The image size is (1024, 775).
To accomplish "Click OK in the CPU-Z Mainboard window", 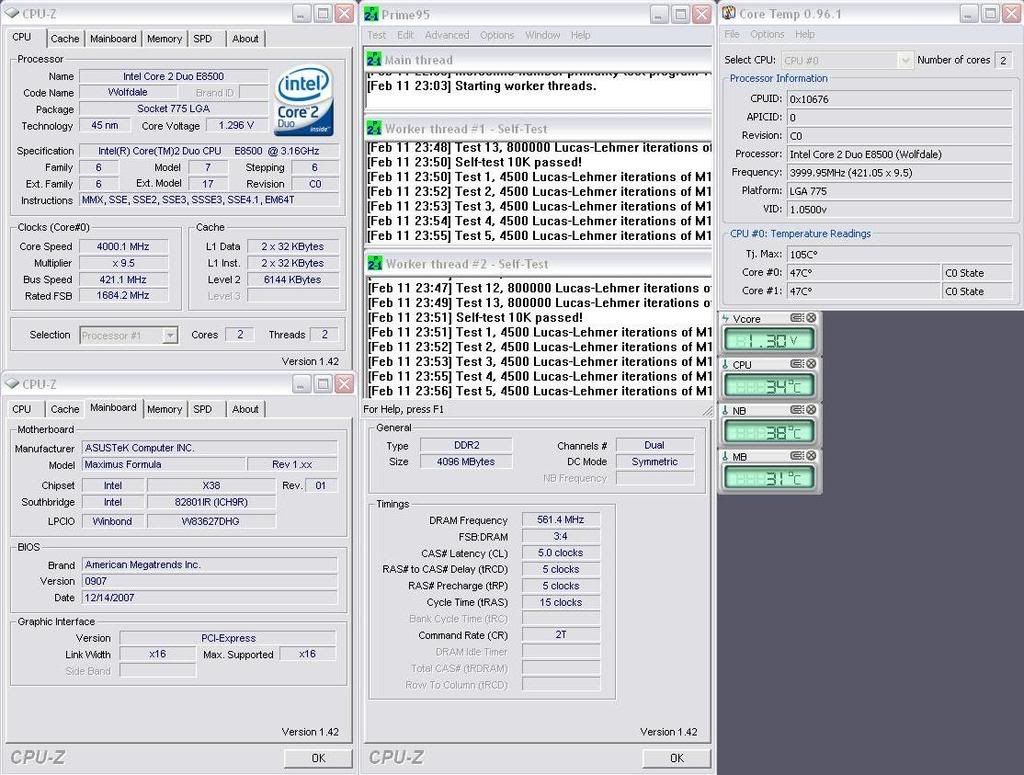I will pos(318,758).
